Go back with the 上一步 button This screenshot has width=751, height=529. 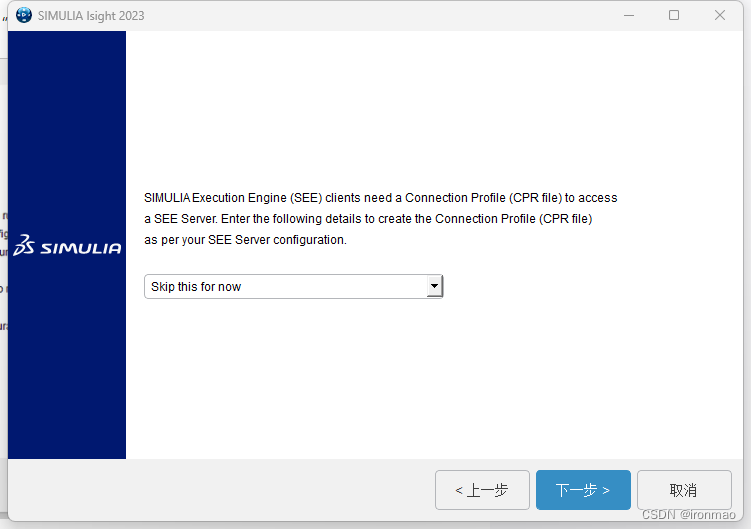[x=482, y=490]
